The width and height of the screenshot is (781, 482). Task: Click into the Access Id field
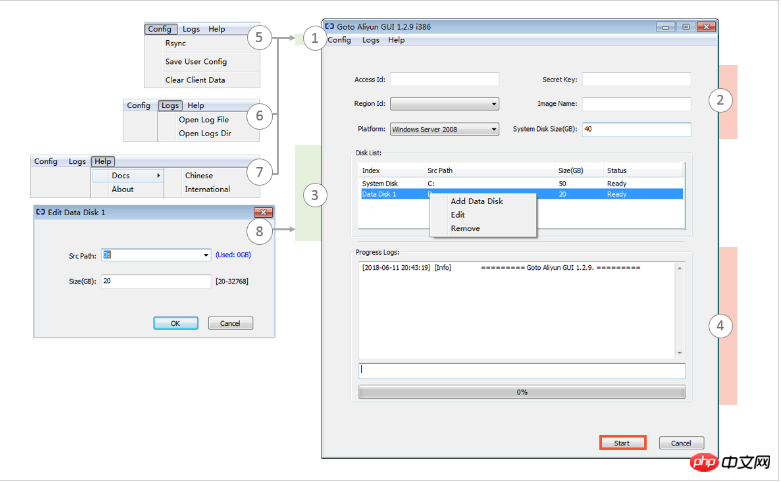click(444, 79)
